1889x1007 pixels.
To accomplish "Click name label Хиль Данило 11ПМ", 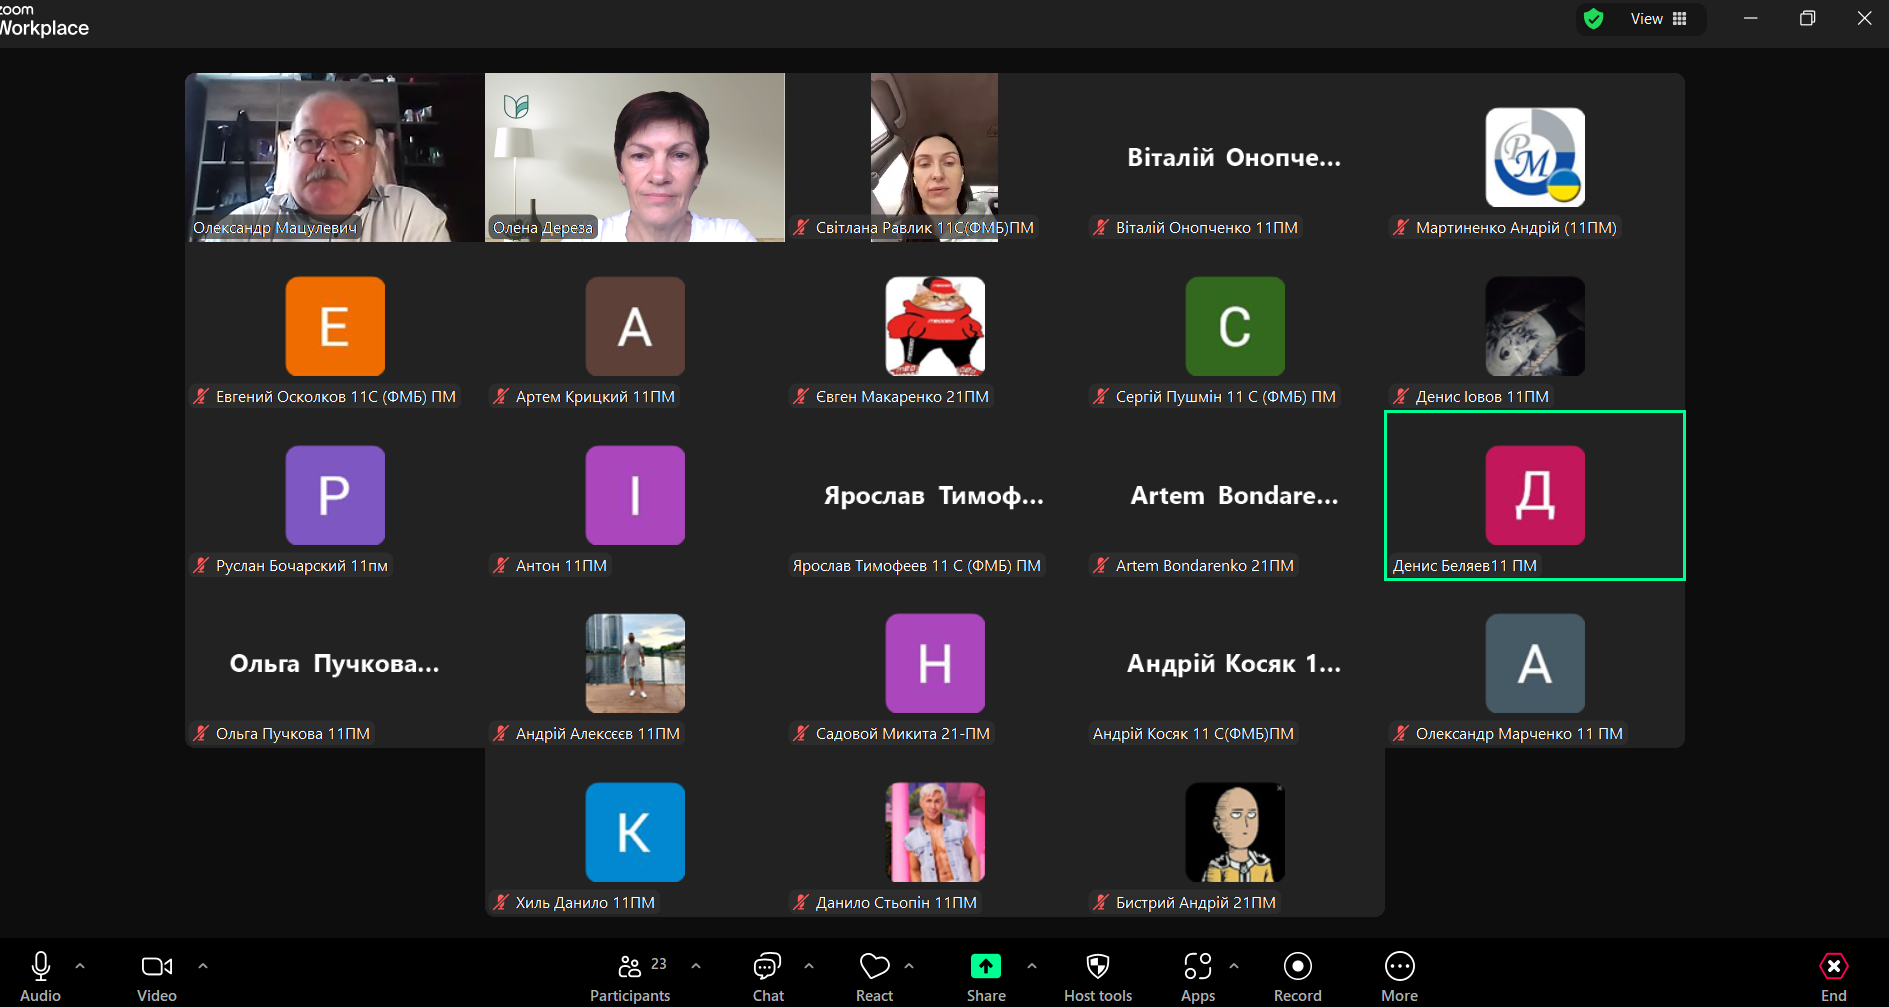I will click(x=585, y=903).
